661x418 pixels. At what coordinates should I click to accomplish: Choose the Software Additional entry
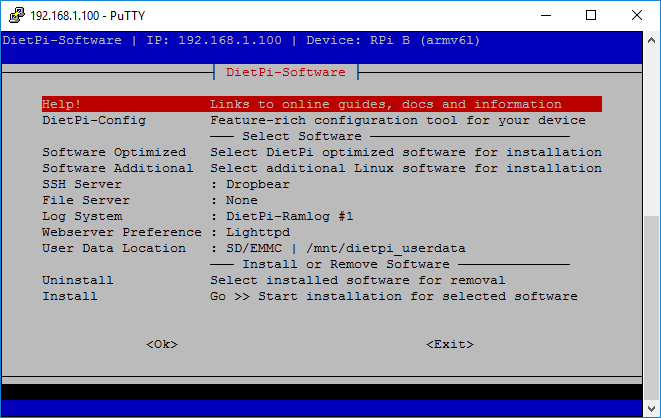tap(322, 168)
